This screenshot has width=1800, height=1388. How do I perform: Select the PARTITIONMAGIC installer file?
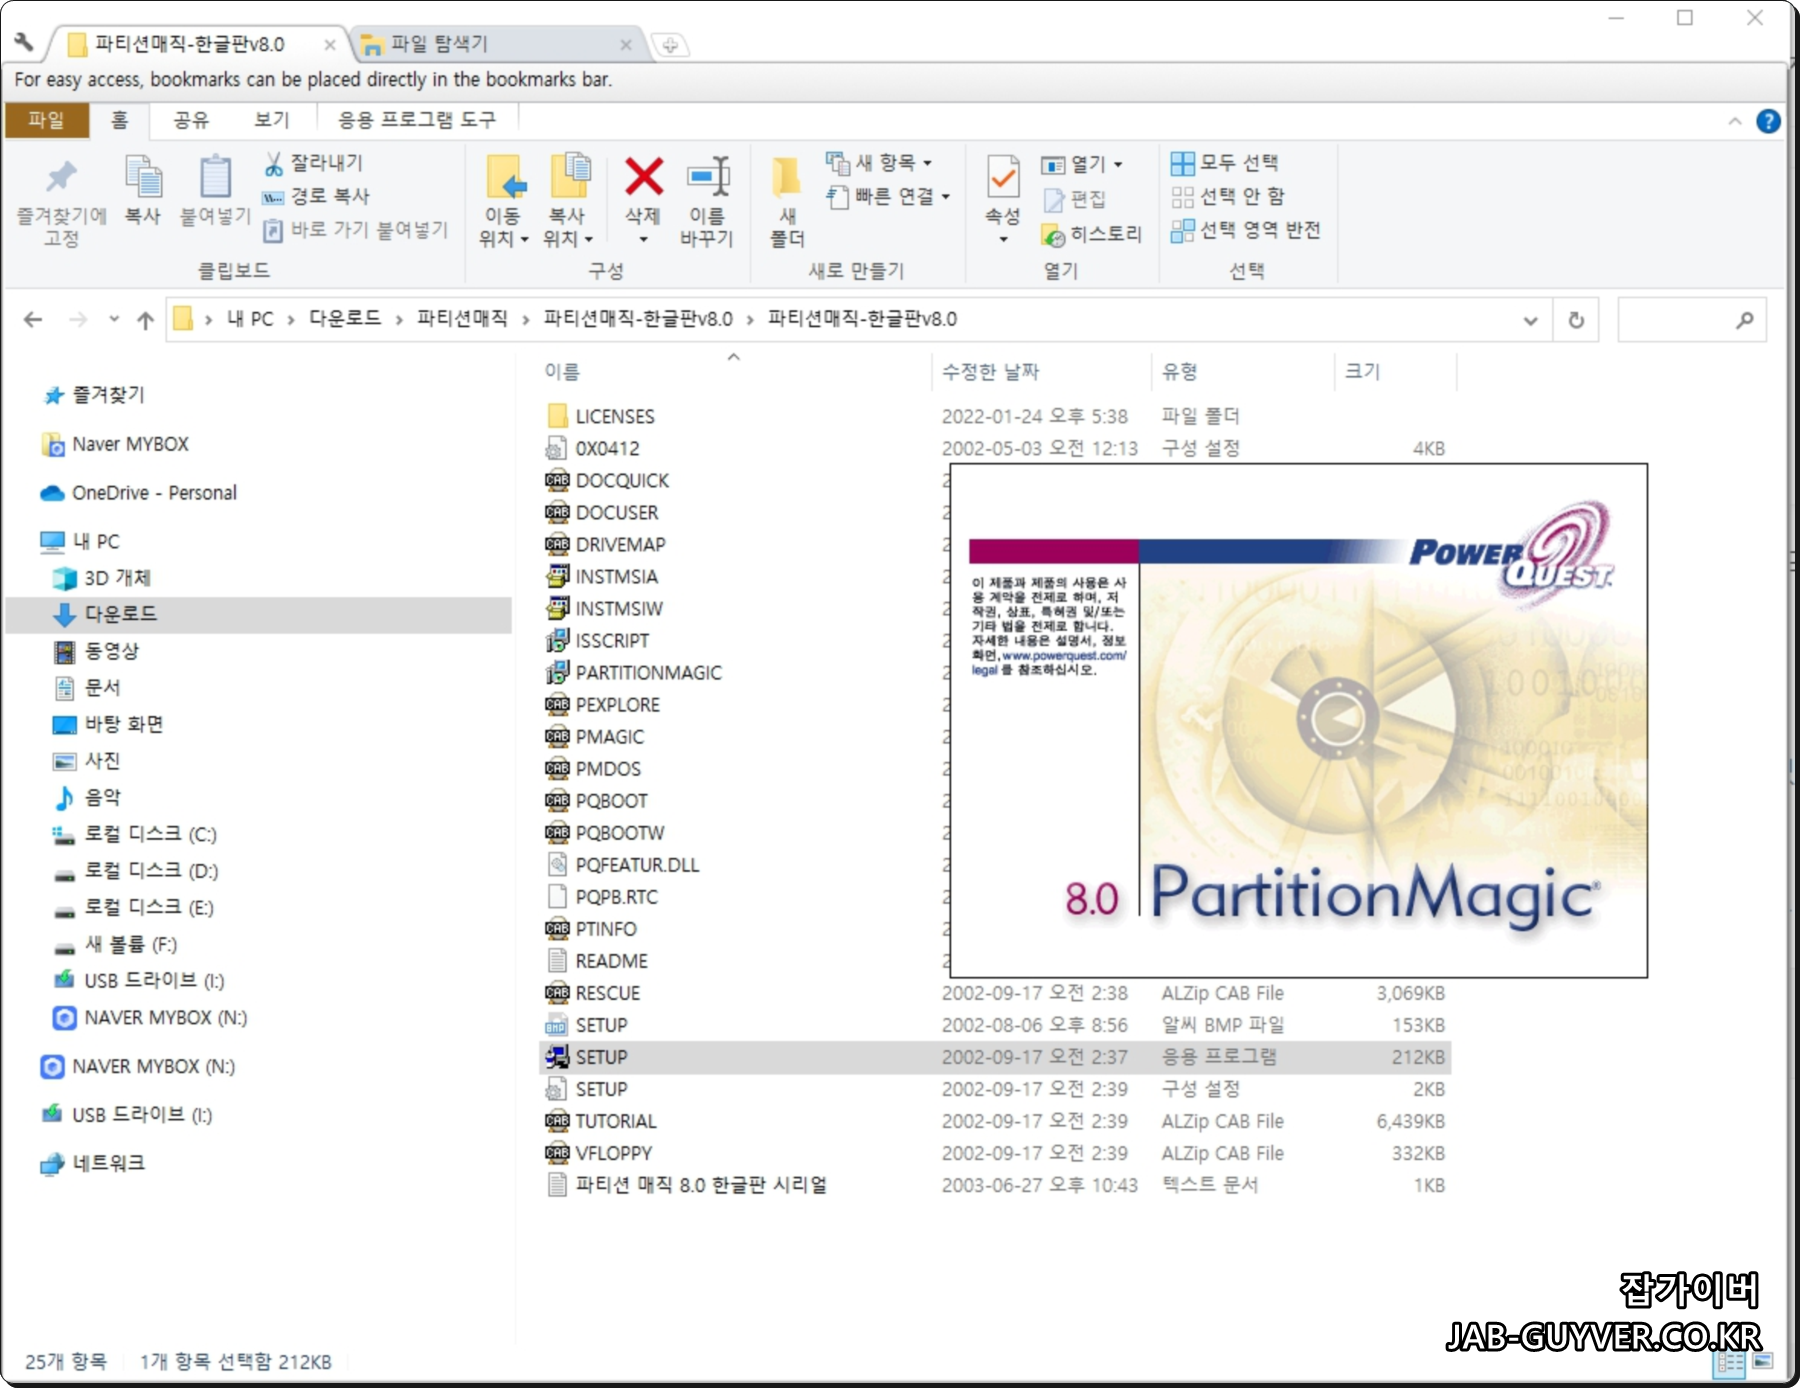click(634, 673)
